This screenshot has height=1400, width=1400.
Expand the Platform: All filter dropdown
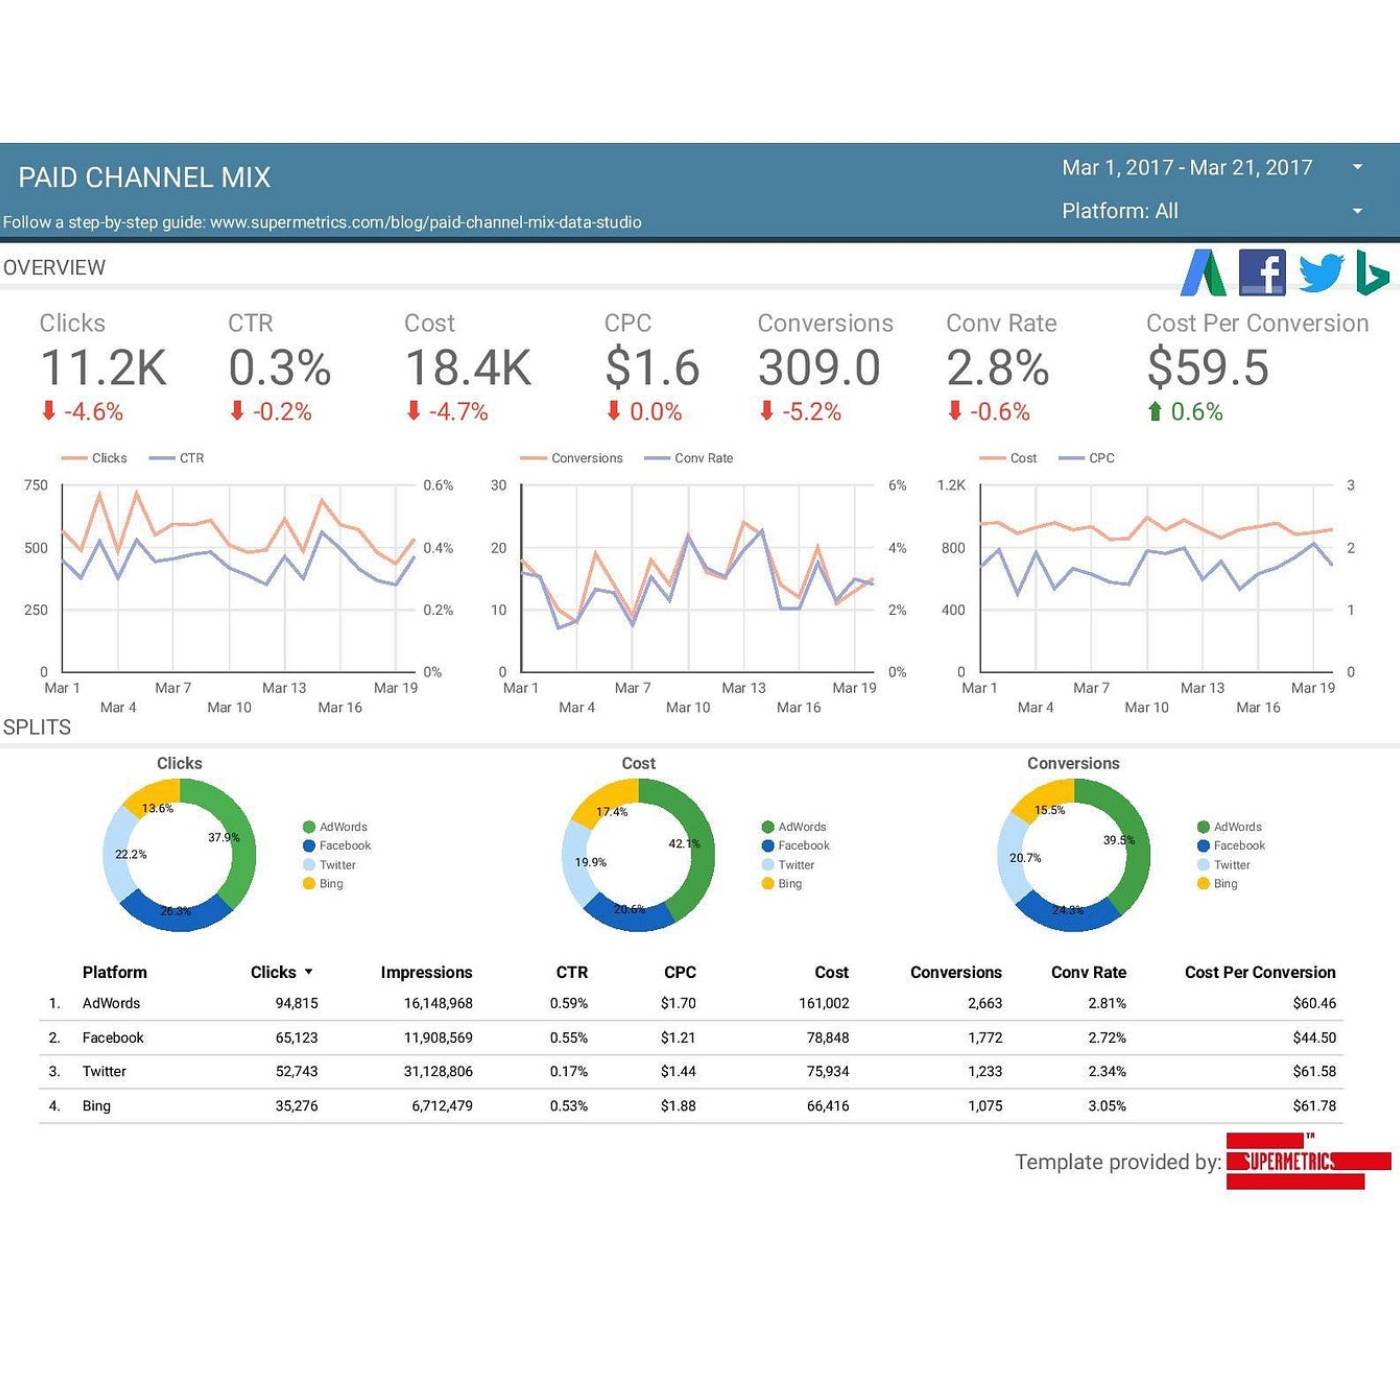tap(1357, 211)
